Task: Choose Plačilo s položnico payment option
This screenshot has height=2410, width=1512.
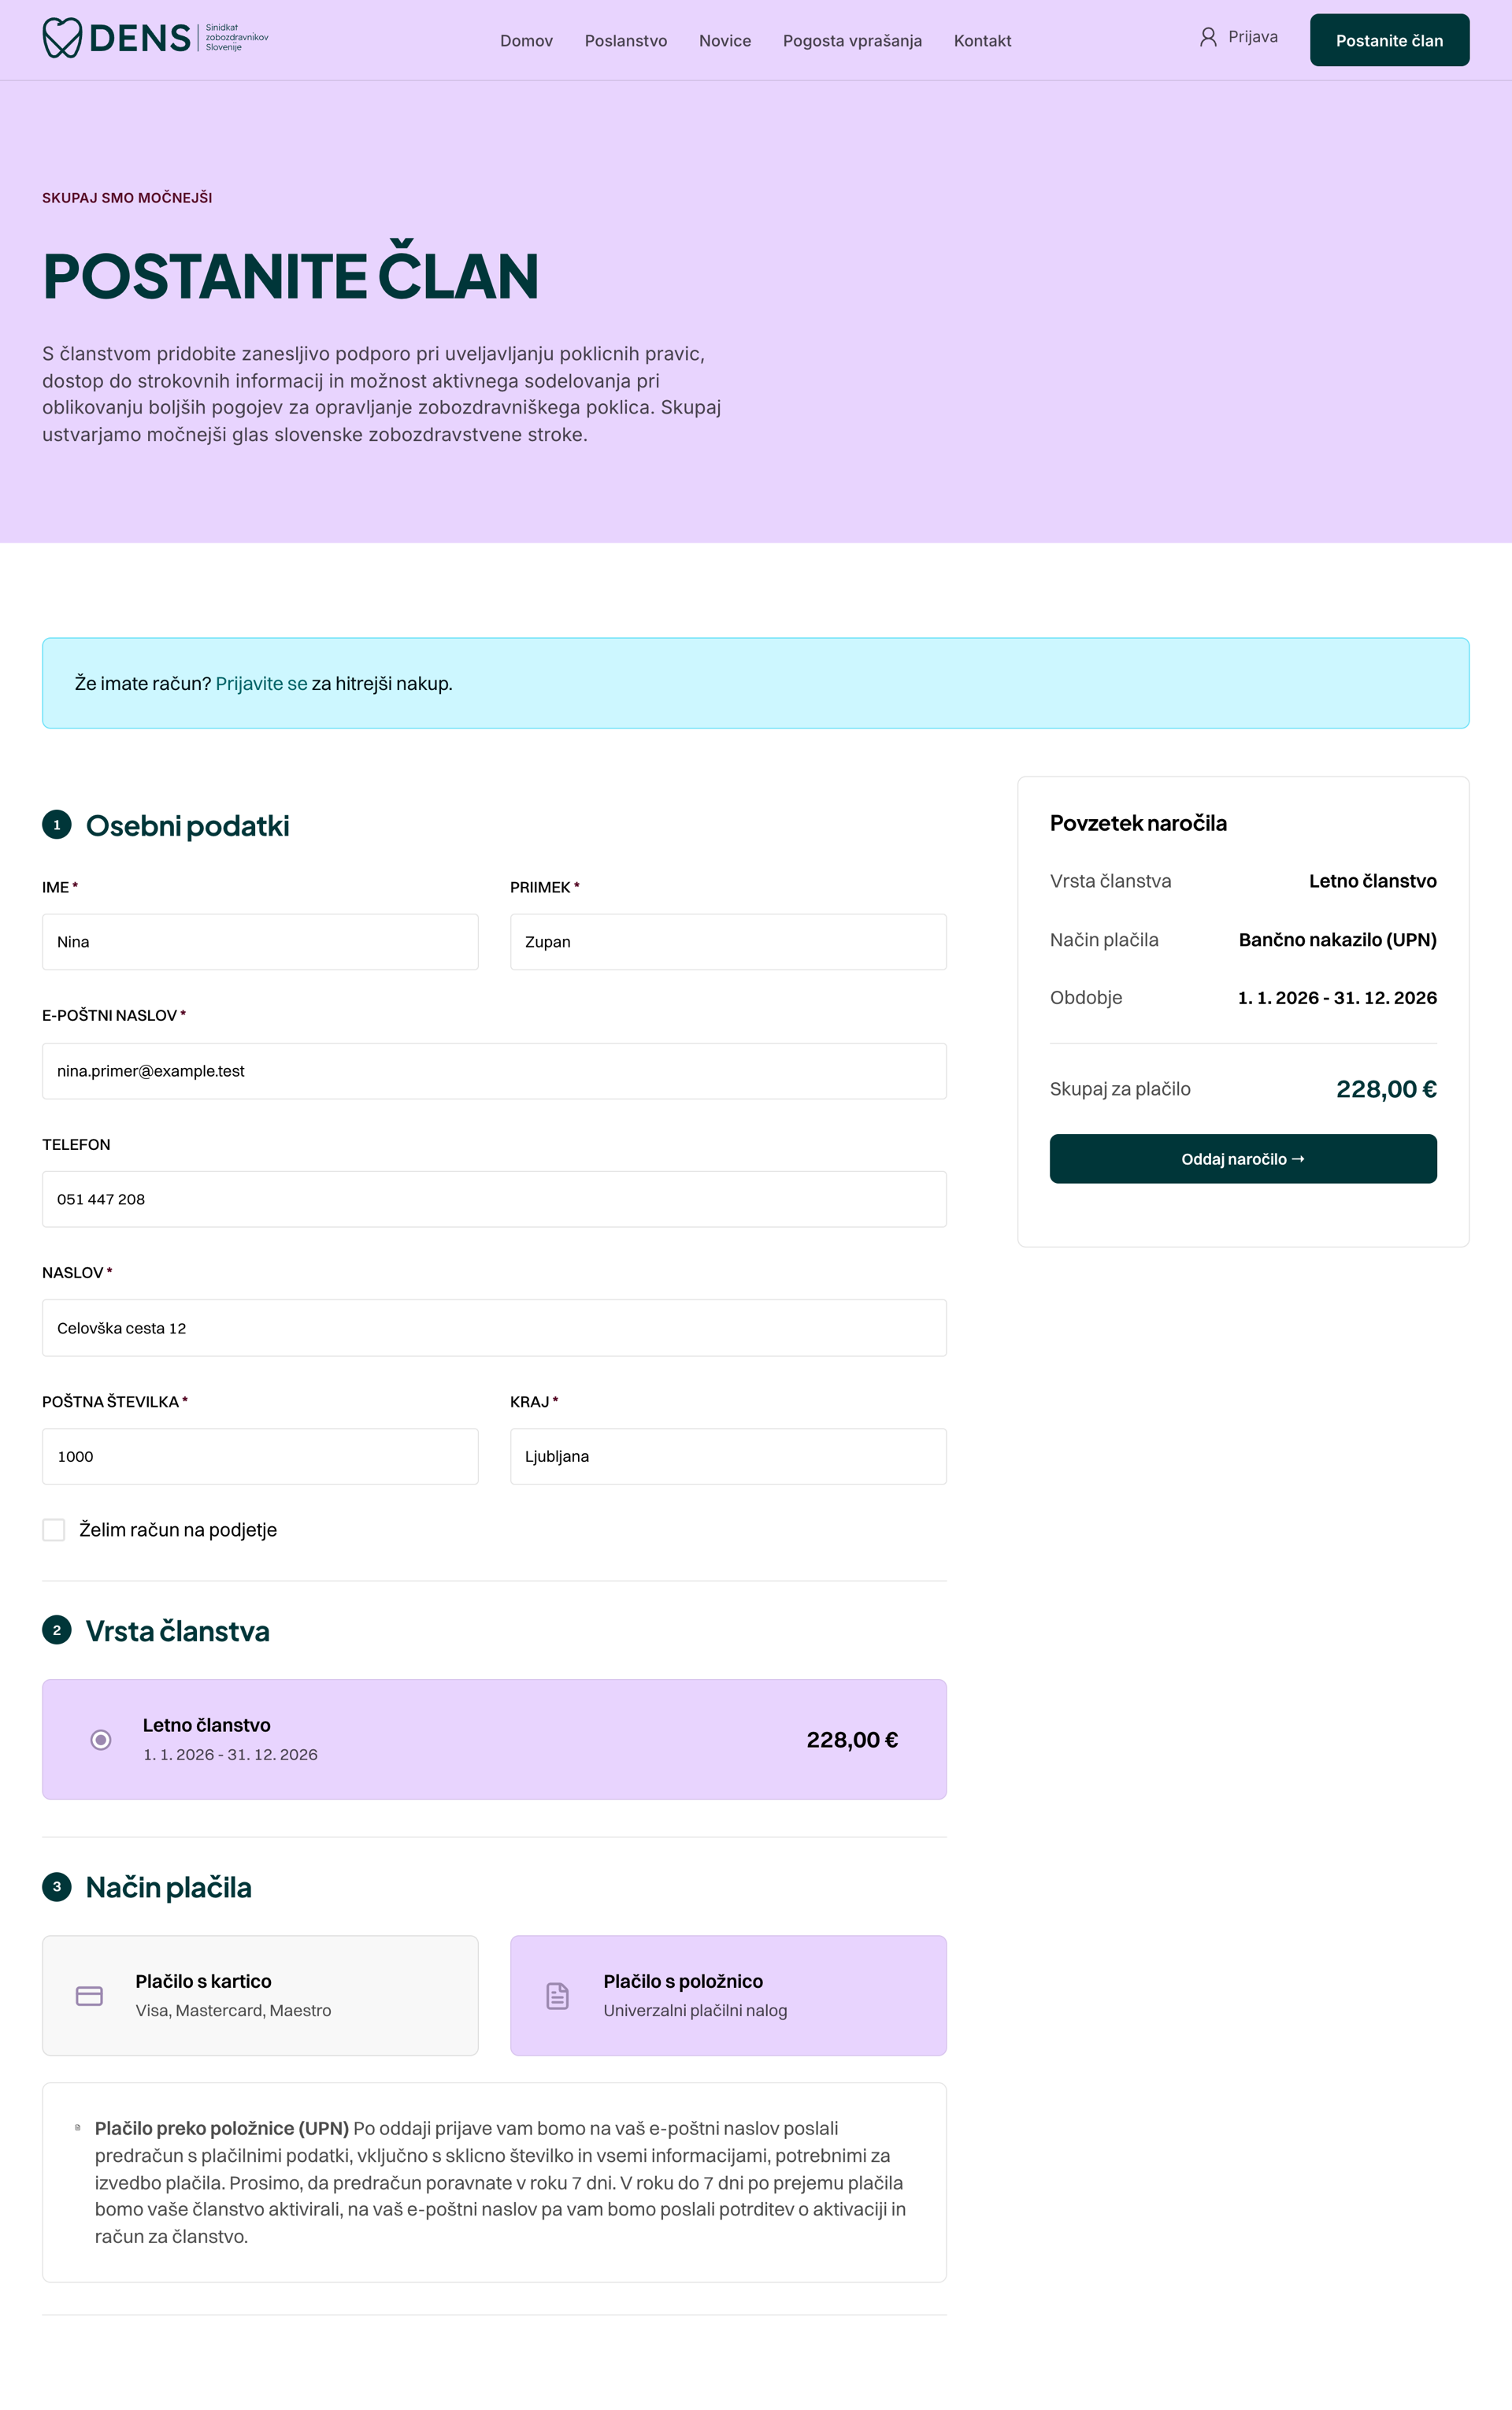Action: click(728, 1995)
